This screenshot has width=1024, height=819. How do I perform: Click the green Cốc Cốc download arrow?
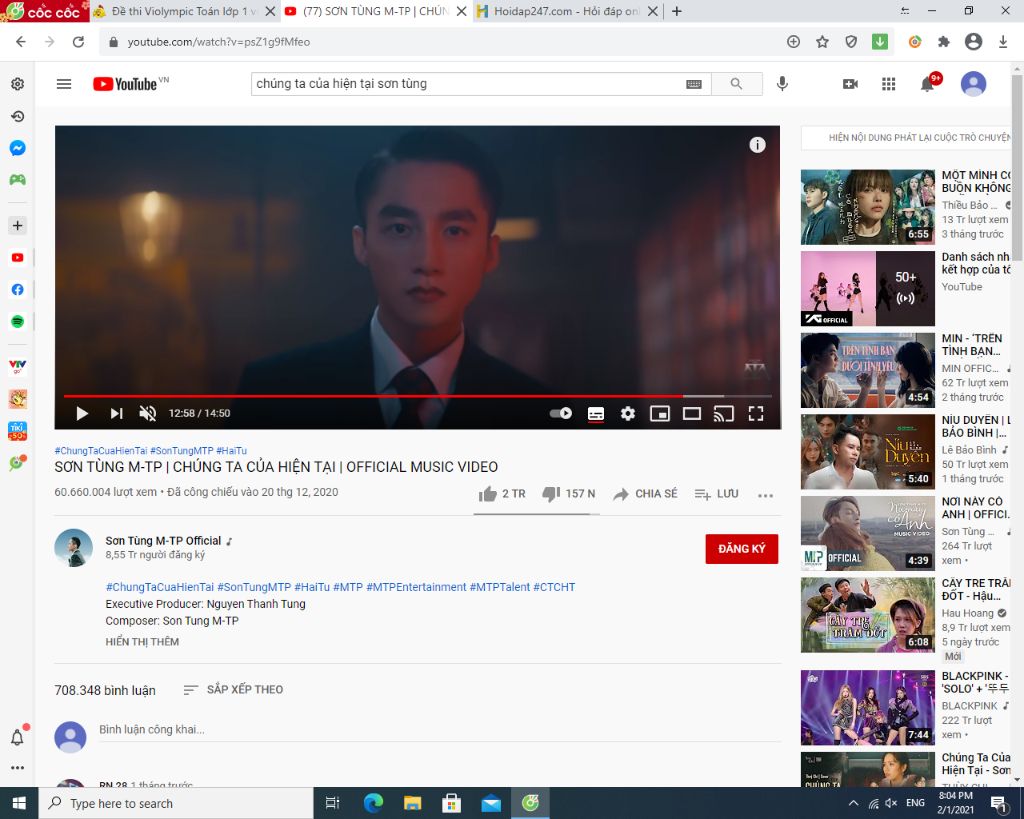(x=880, y=42)
